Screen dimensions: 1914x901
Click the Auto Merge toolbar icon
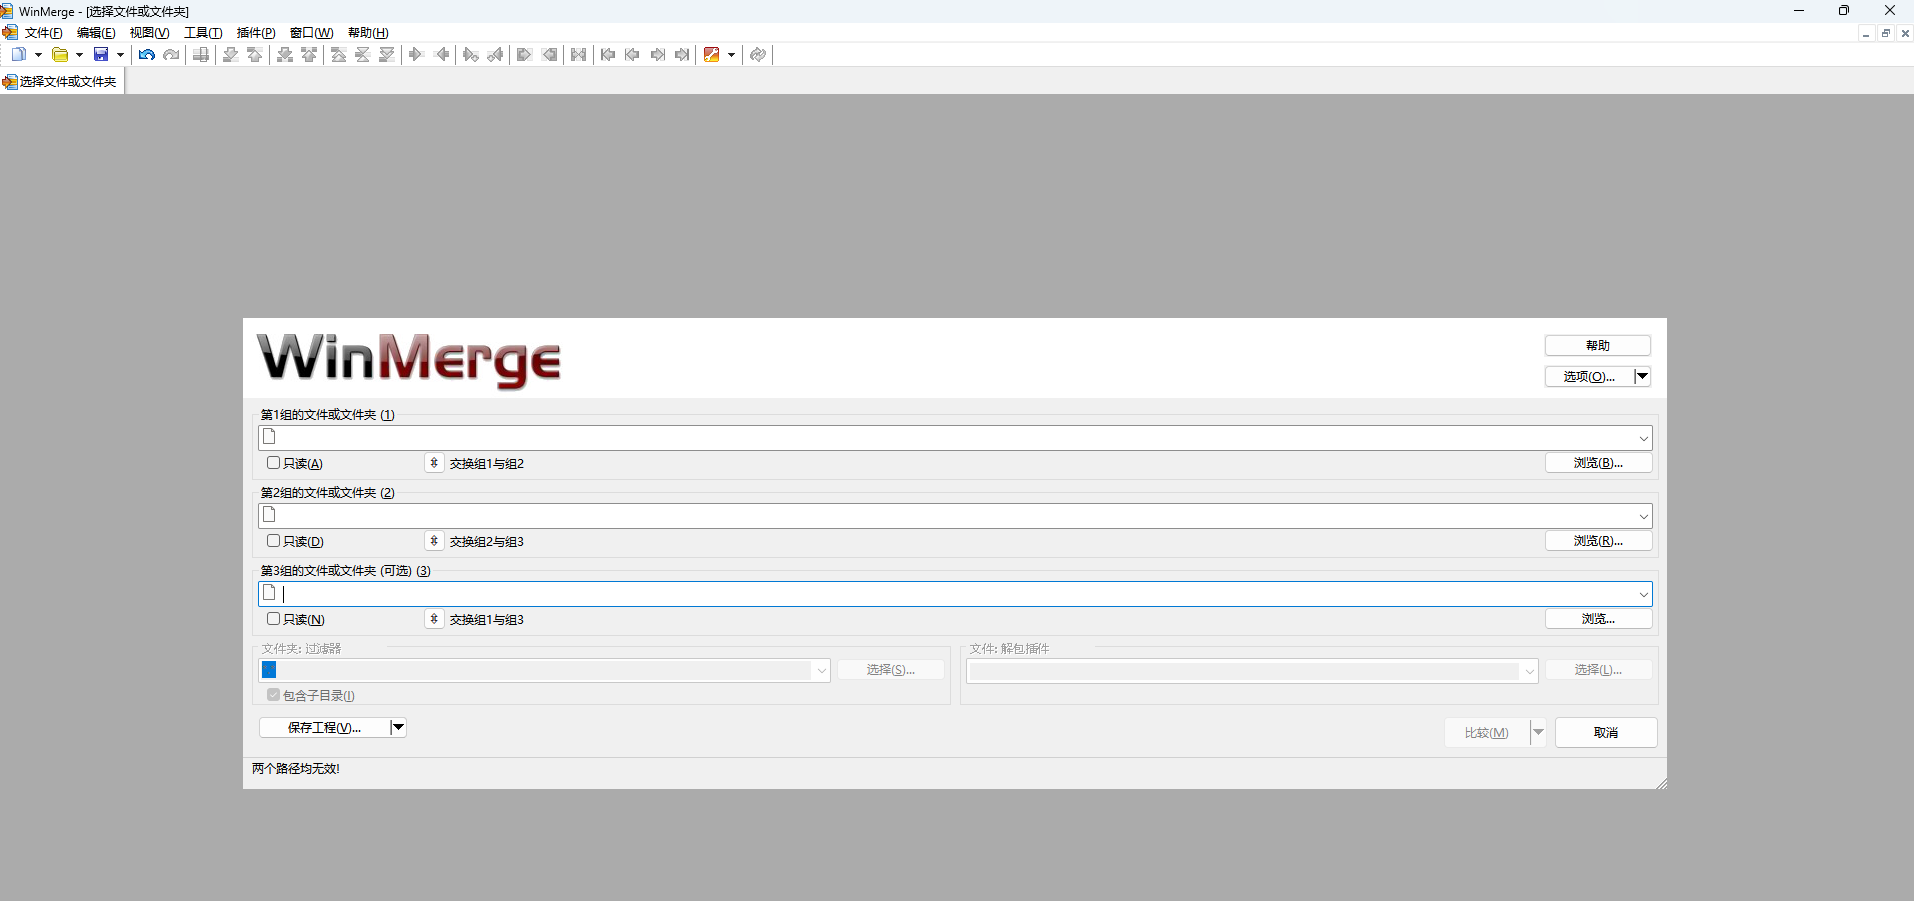click(x=579, y=55)
